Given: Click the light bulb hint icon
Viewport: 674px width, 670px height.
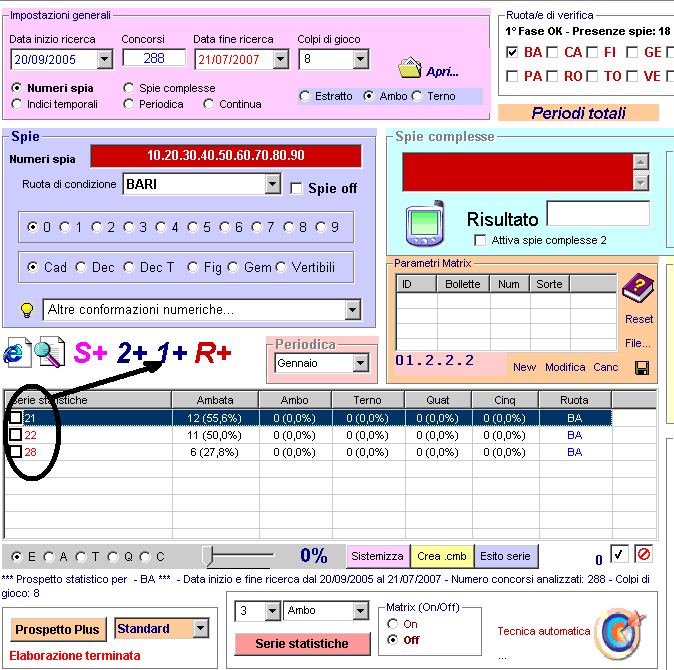Looking at the screenshot, I should click(x=27, y=309).
